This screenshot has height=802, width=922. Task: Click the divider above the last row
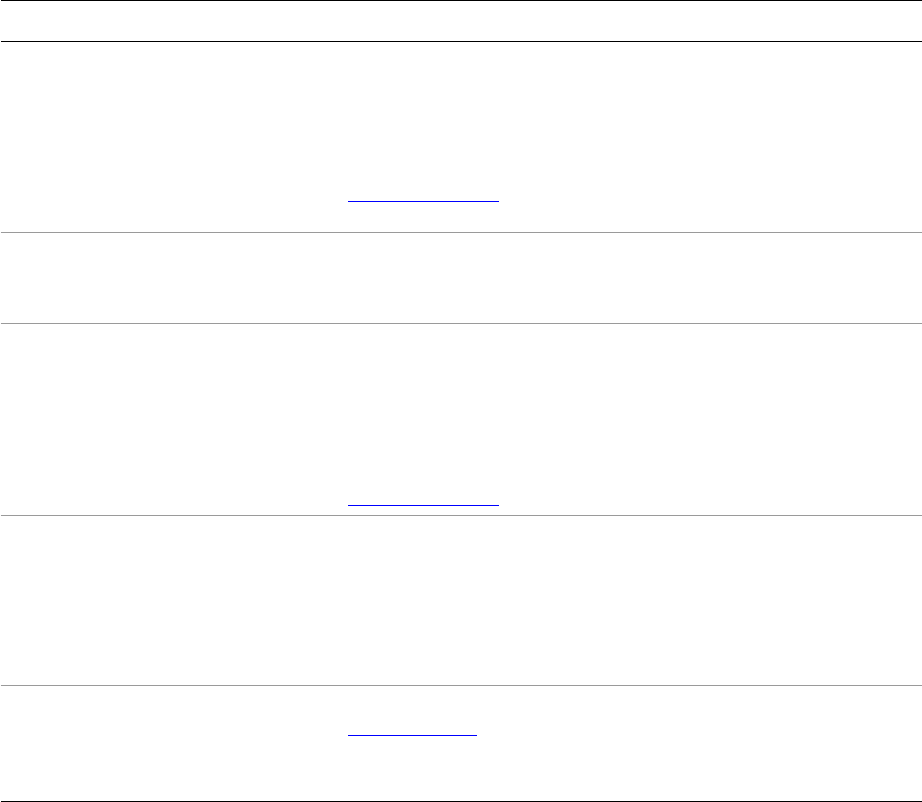(x=460, y=685)
